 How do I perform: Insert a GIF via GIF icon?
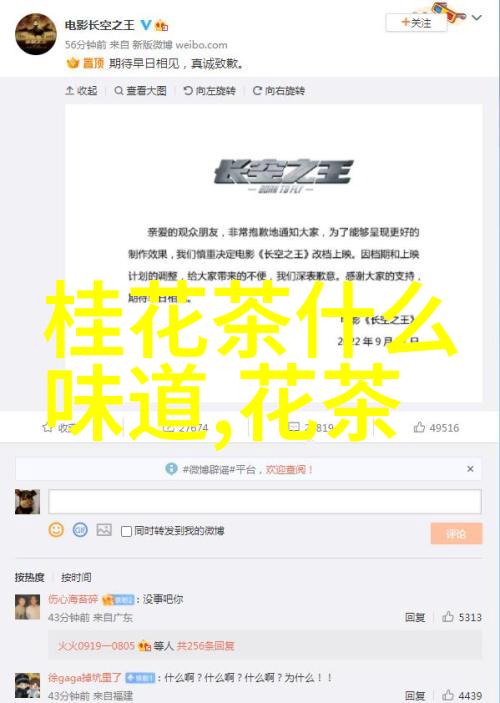click(80, 530)
